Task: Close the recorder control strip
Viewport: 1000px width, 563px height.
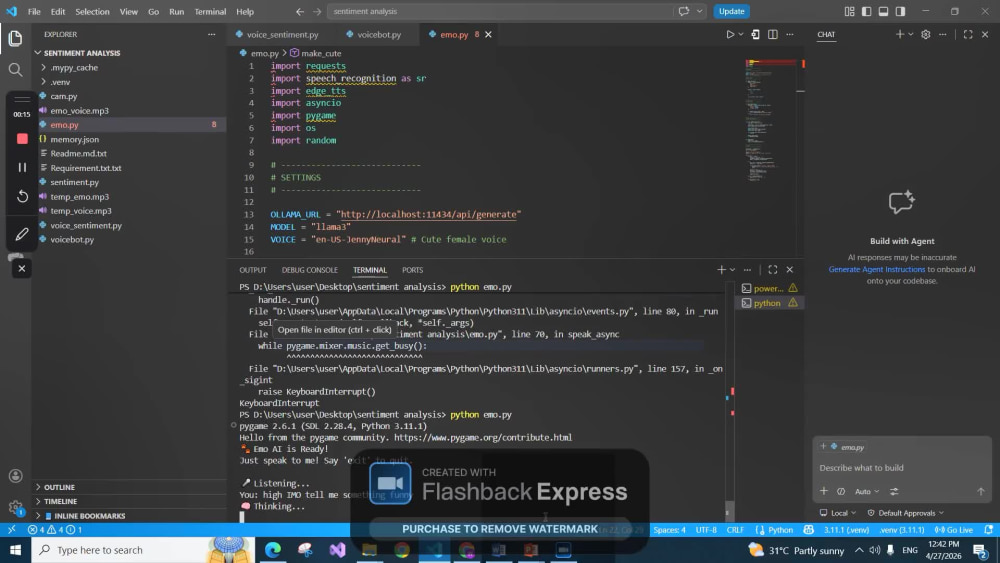Action: [22, 268]
